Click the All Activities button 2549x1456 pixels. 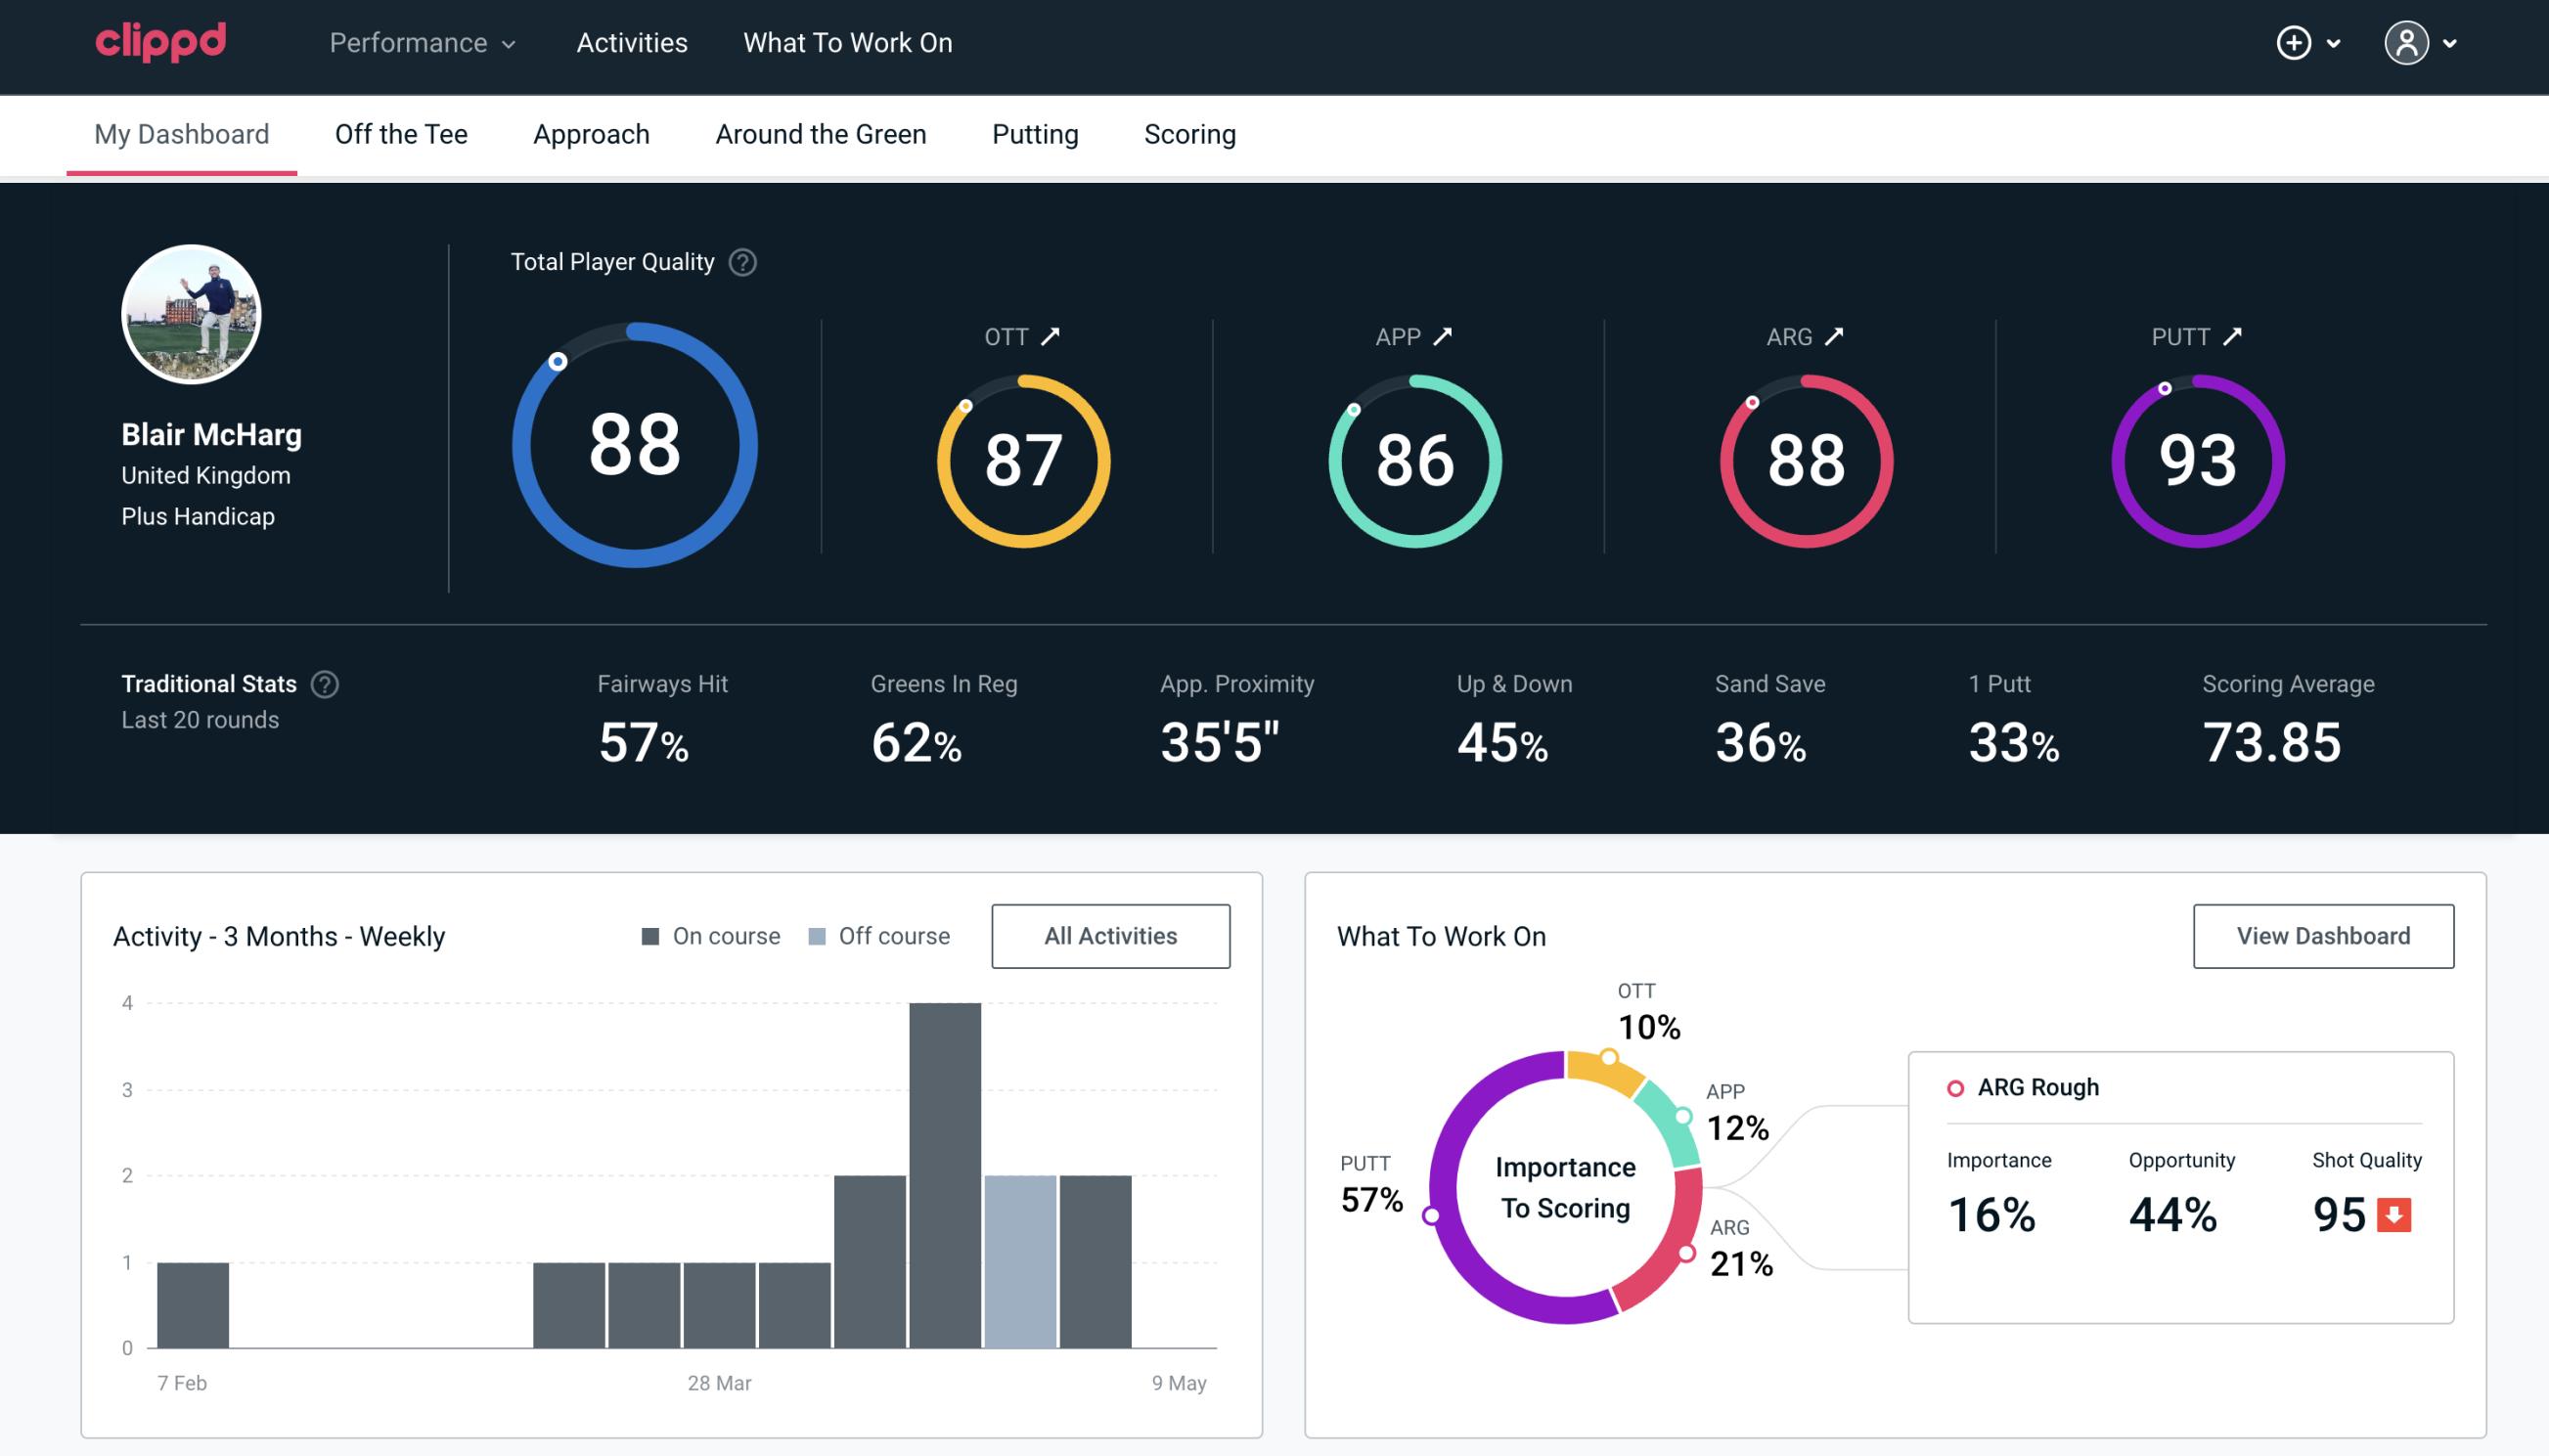point(1110,935)
